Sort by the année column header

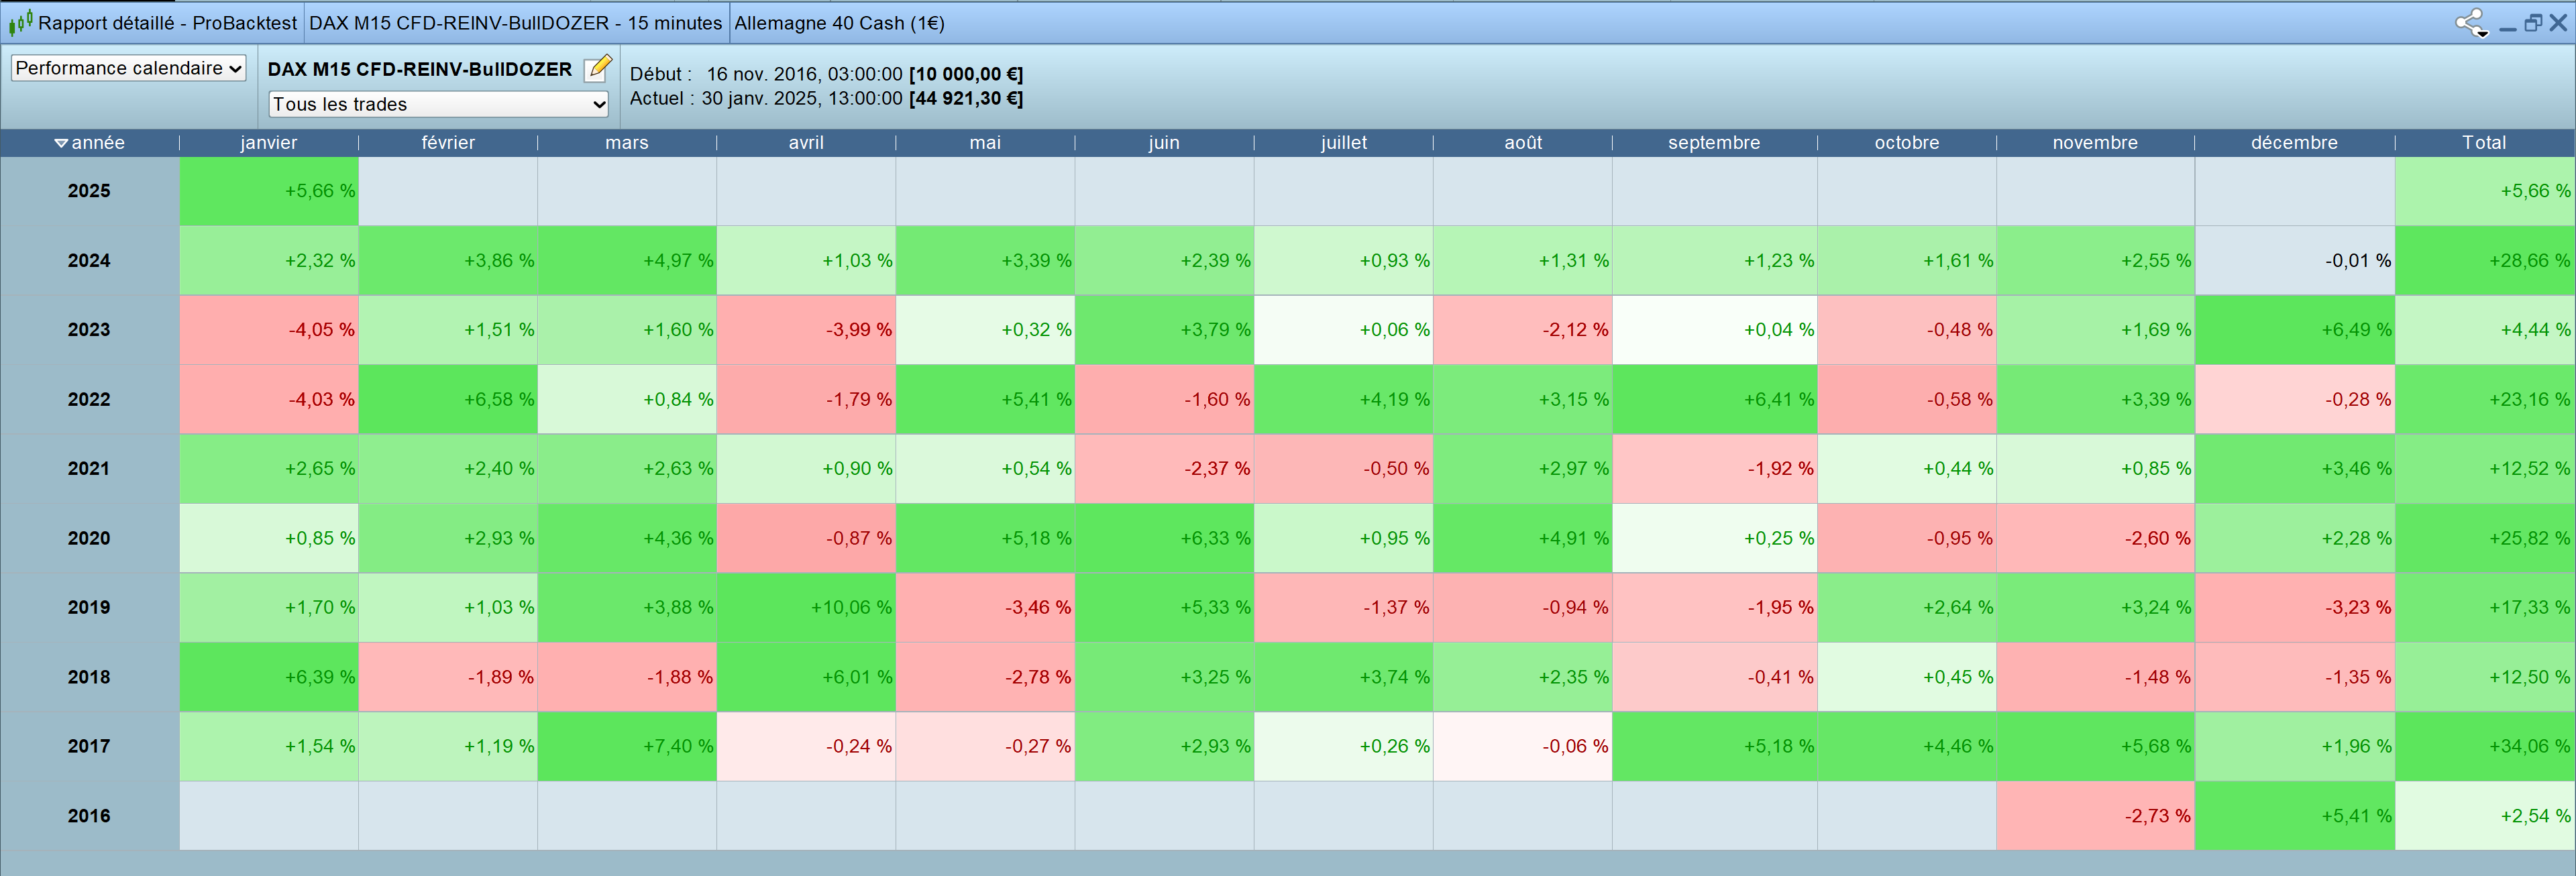90,143
